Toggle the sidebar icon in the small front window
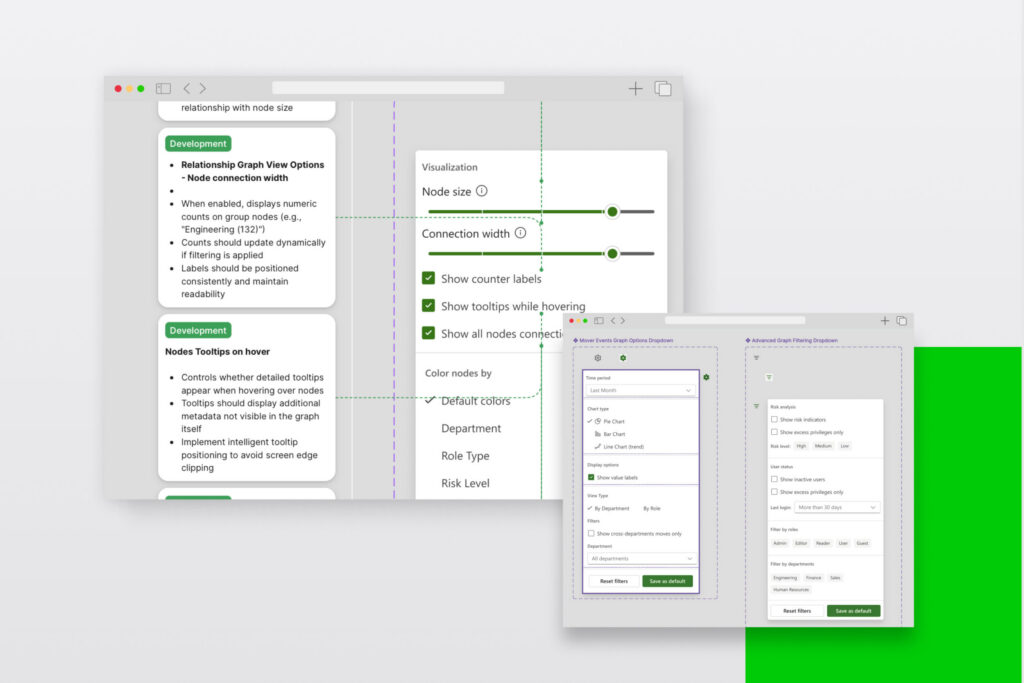This screenshot has width=1024, height=683. (x=599, y=321)
